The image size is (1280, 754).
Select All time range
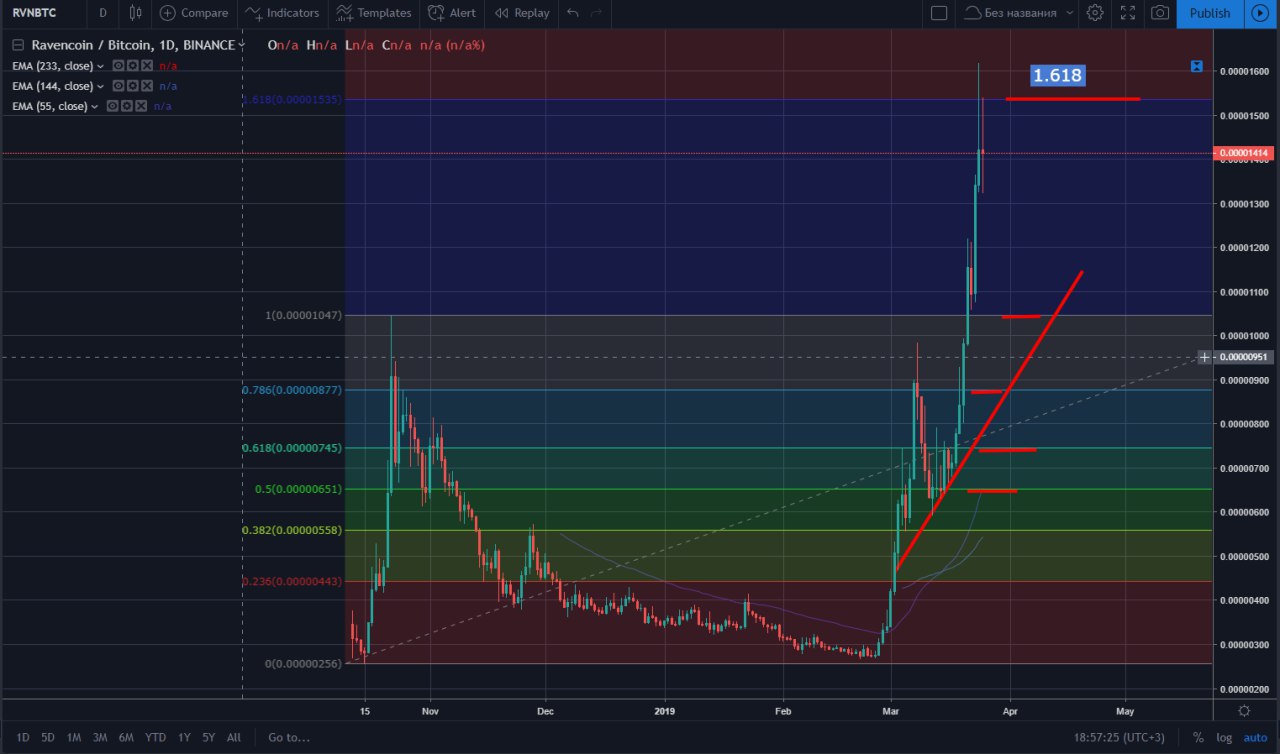click(x=234, y=737)
